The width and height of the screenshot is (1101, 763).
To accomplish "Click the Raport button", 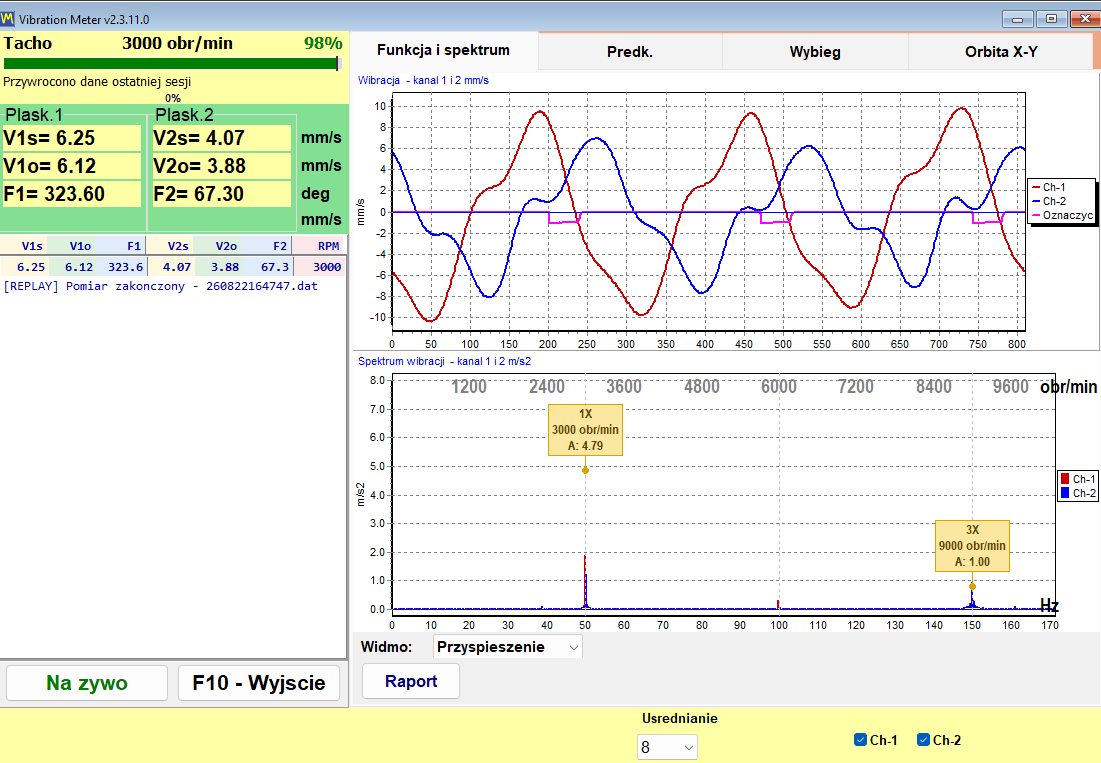I will coord(411,681).
